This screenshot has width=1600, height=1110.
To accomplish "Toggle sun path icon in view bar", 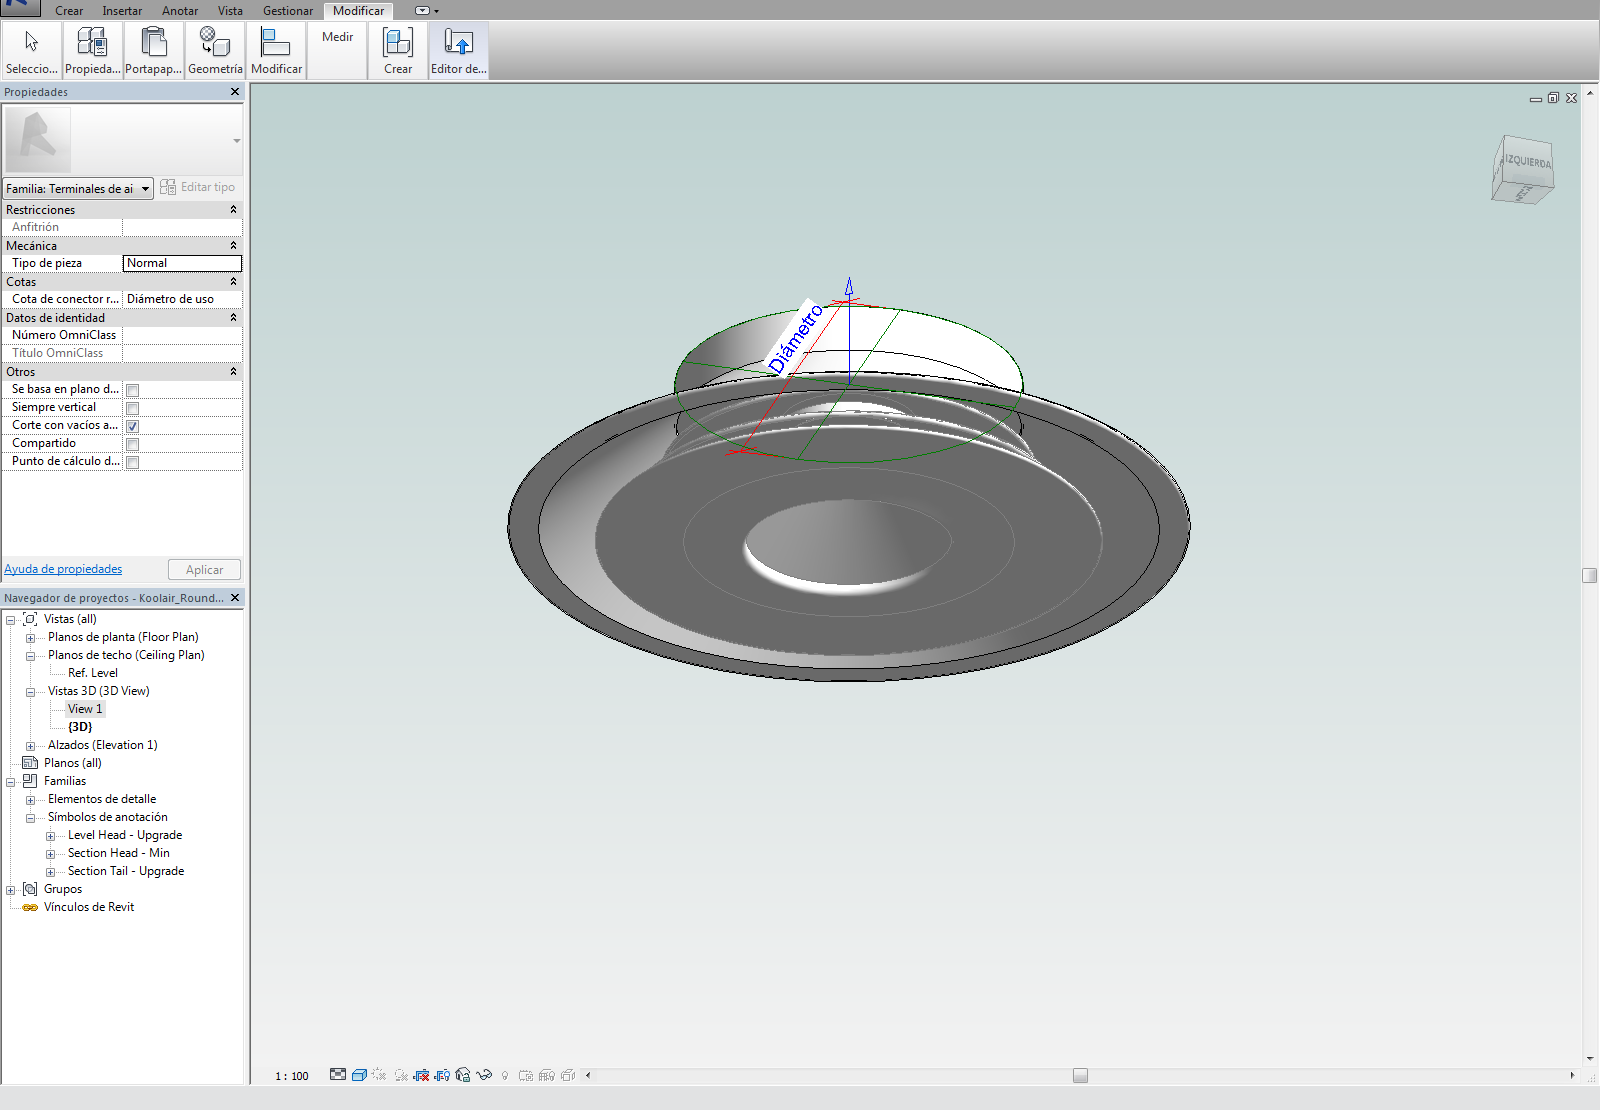I will coord(379,1075).
